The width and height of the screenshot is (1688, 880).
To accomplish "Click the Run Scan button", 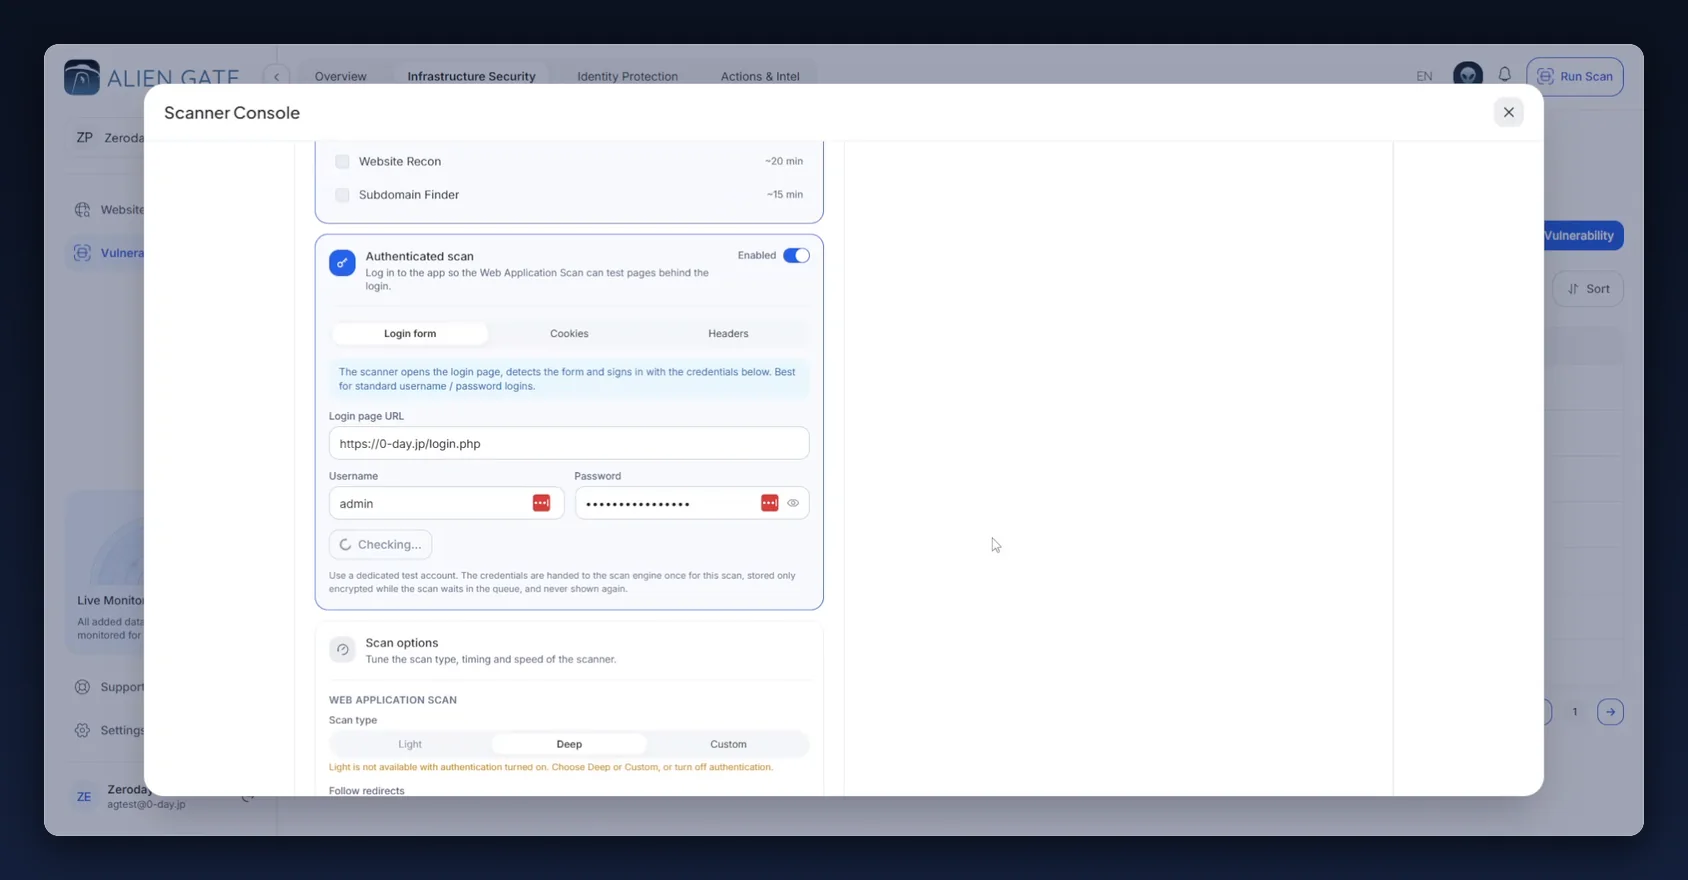I will coord(1575,76).
